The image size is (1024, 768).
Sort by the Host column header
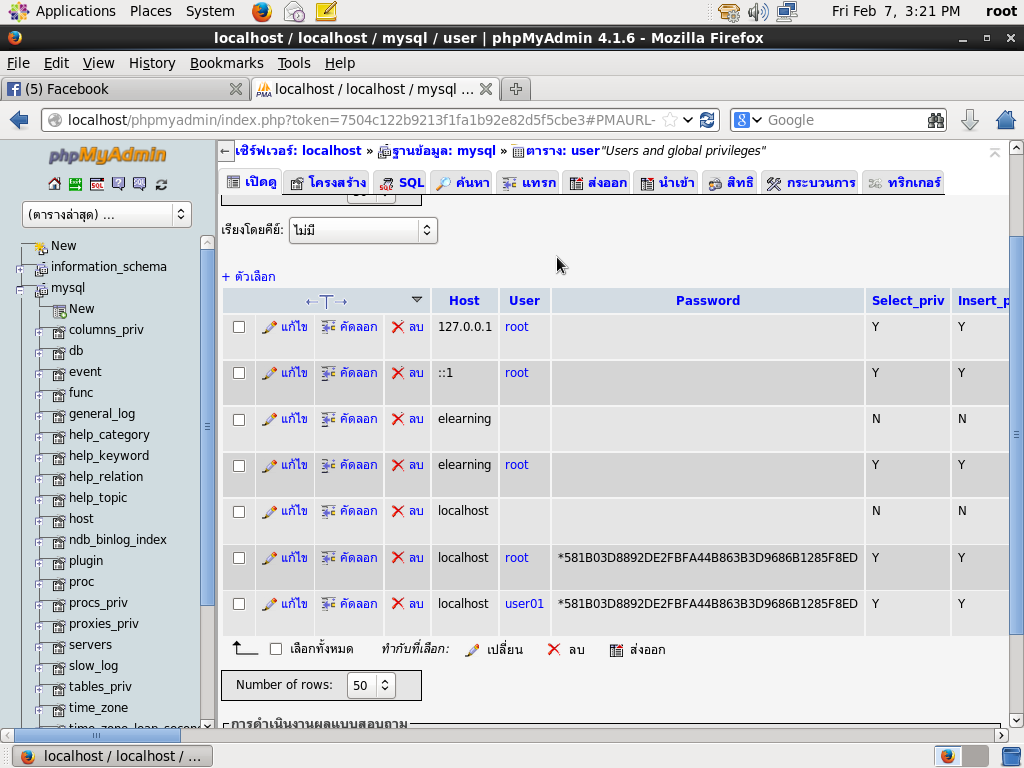pos(464,301)
